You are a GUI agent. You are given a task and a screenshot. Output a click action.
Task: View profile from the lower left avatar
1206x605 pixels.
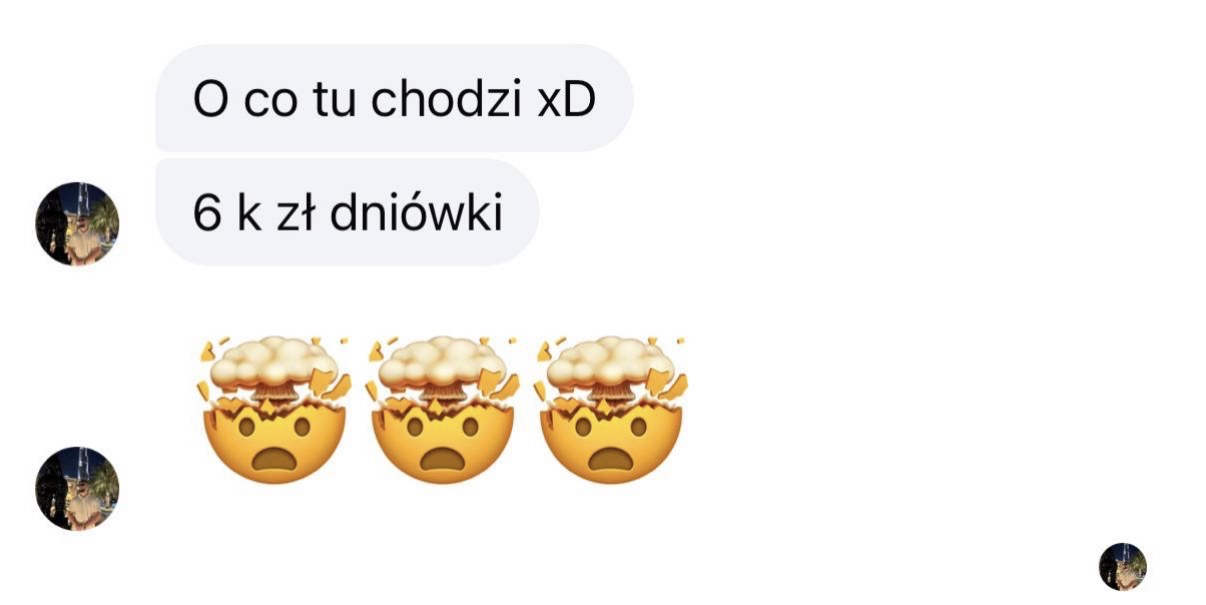[77, 488]
